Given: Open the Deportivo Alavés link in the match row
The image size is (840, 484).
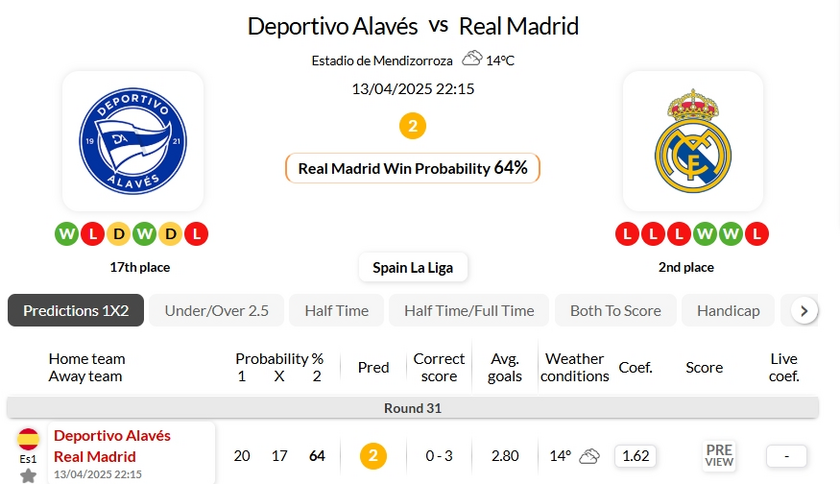Looking at the screenshot, I should tap(112, 436).
